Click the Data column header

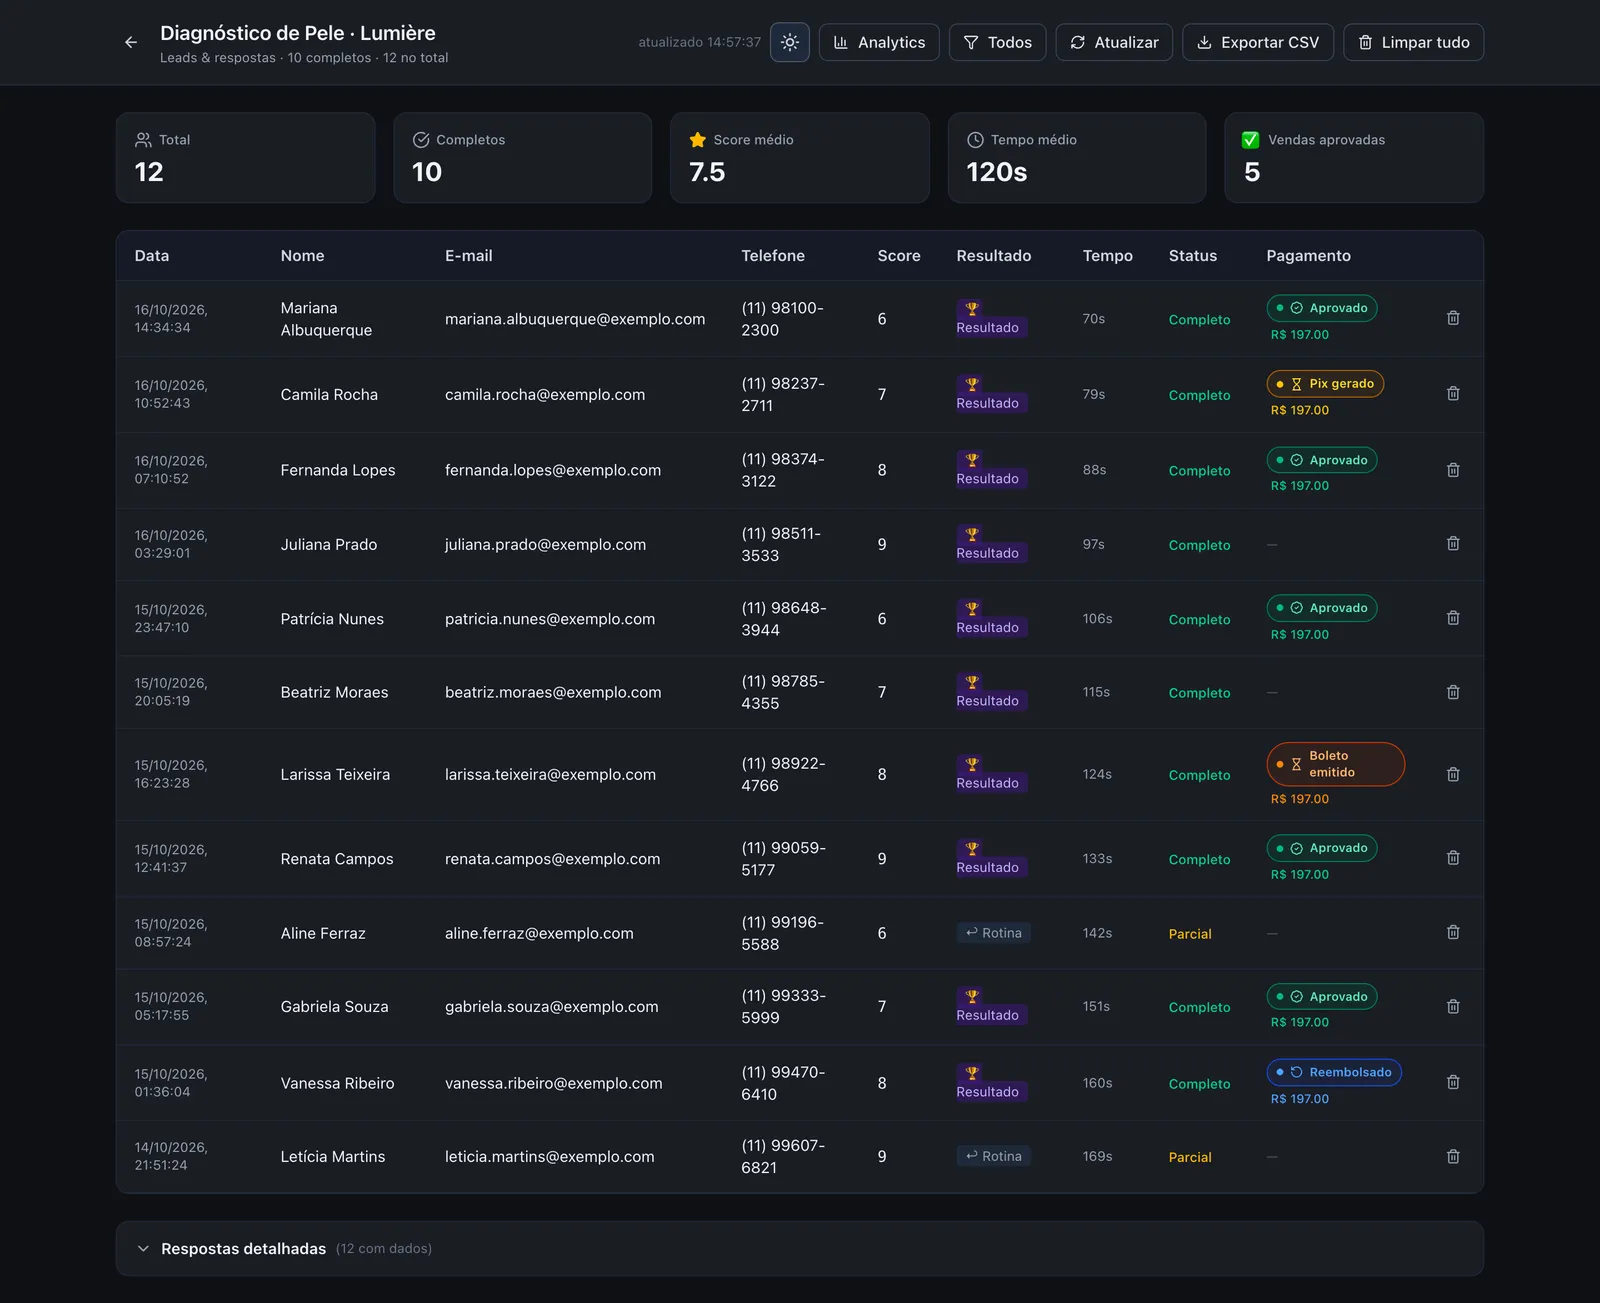pos(152,256)
